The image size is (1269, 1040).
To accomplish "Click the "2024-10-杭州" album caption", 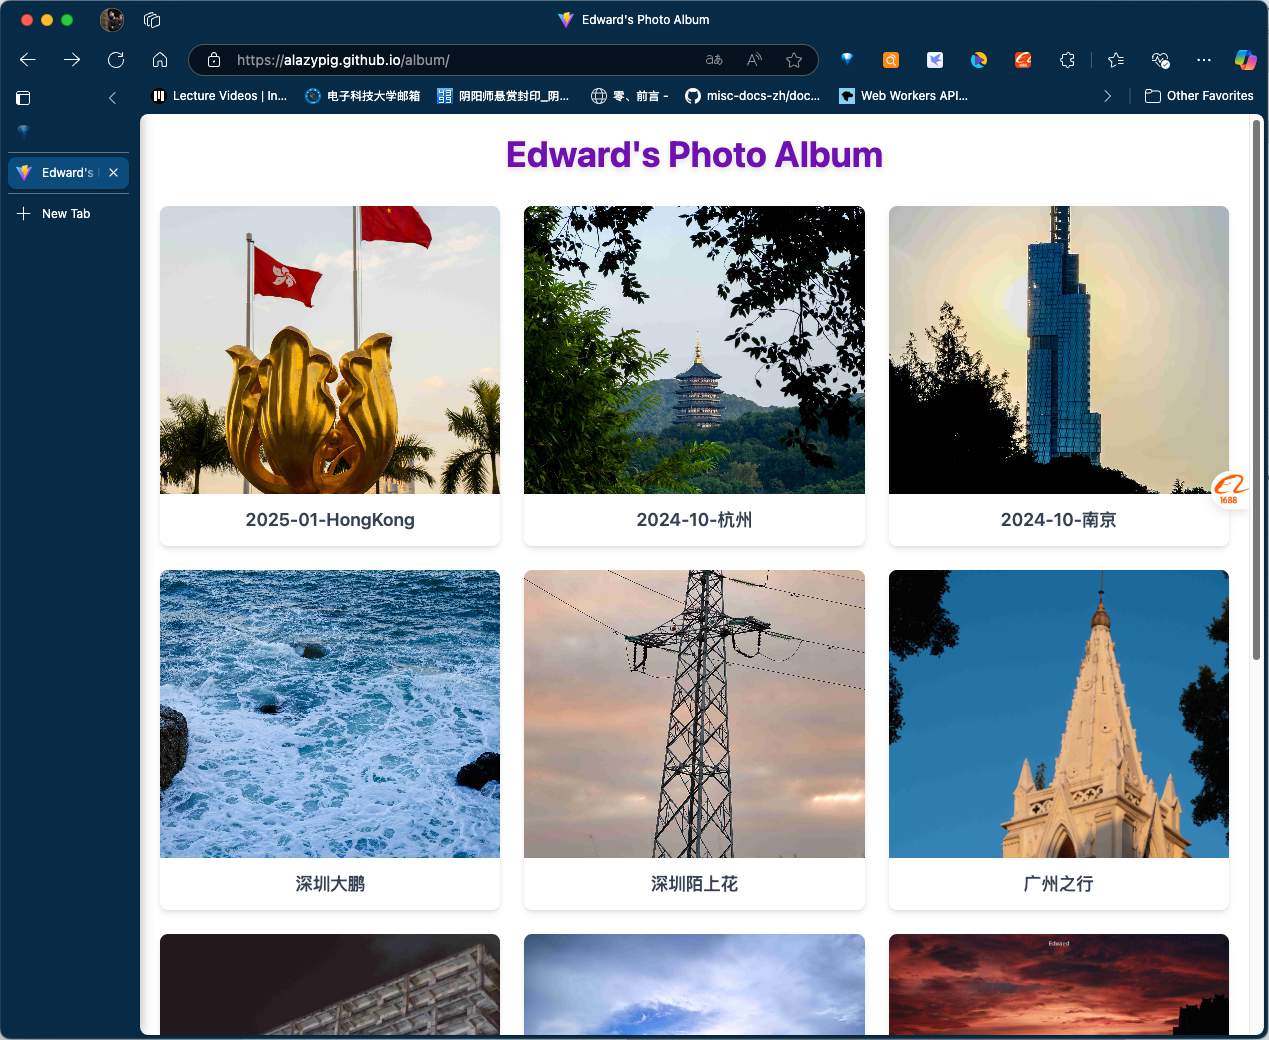I will (694, 520).
